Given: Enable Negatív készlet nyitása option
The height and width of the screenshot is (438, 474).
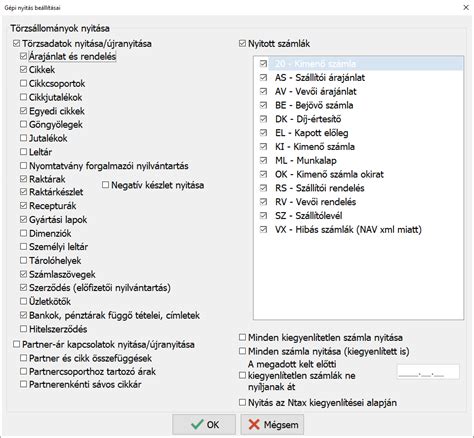Looking at the screenshot, I should [105, 185].
